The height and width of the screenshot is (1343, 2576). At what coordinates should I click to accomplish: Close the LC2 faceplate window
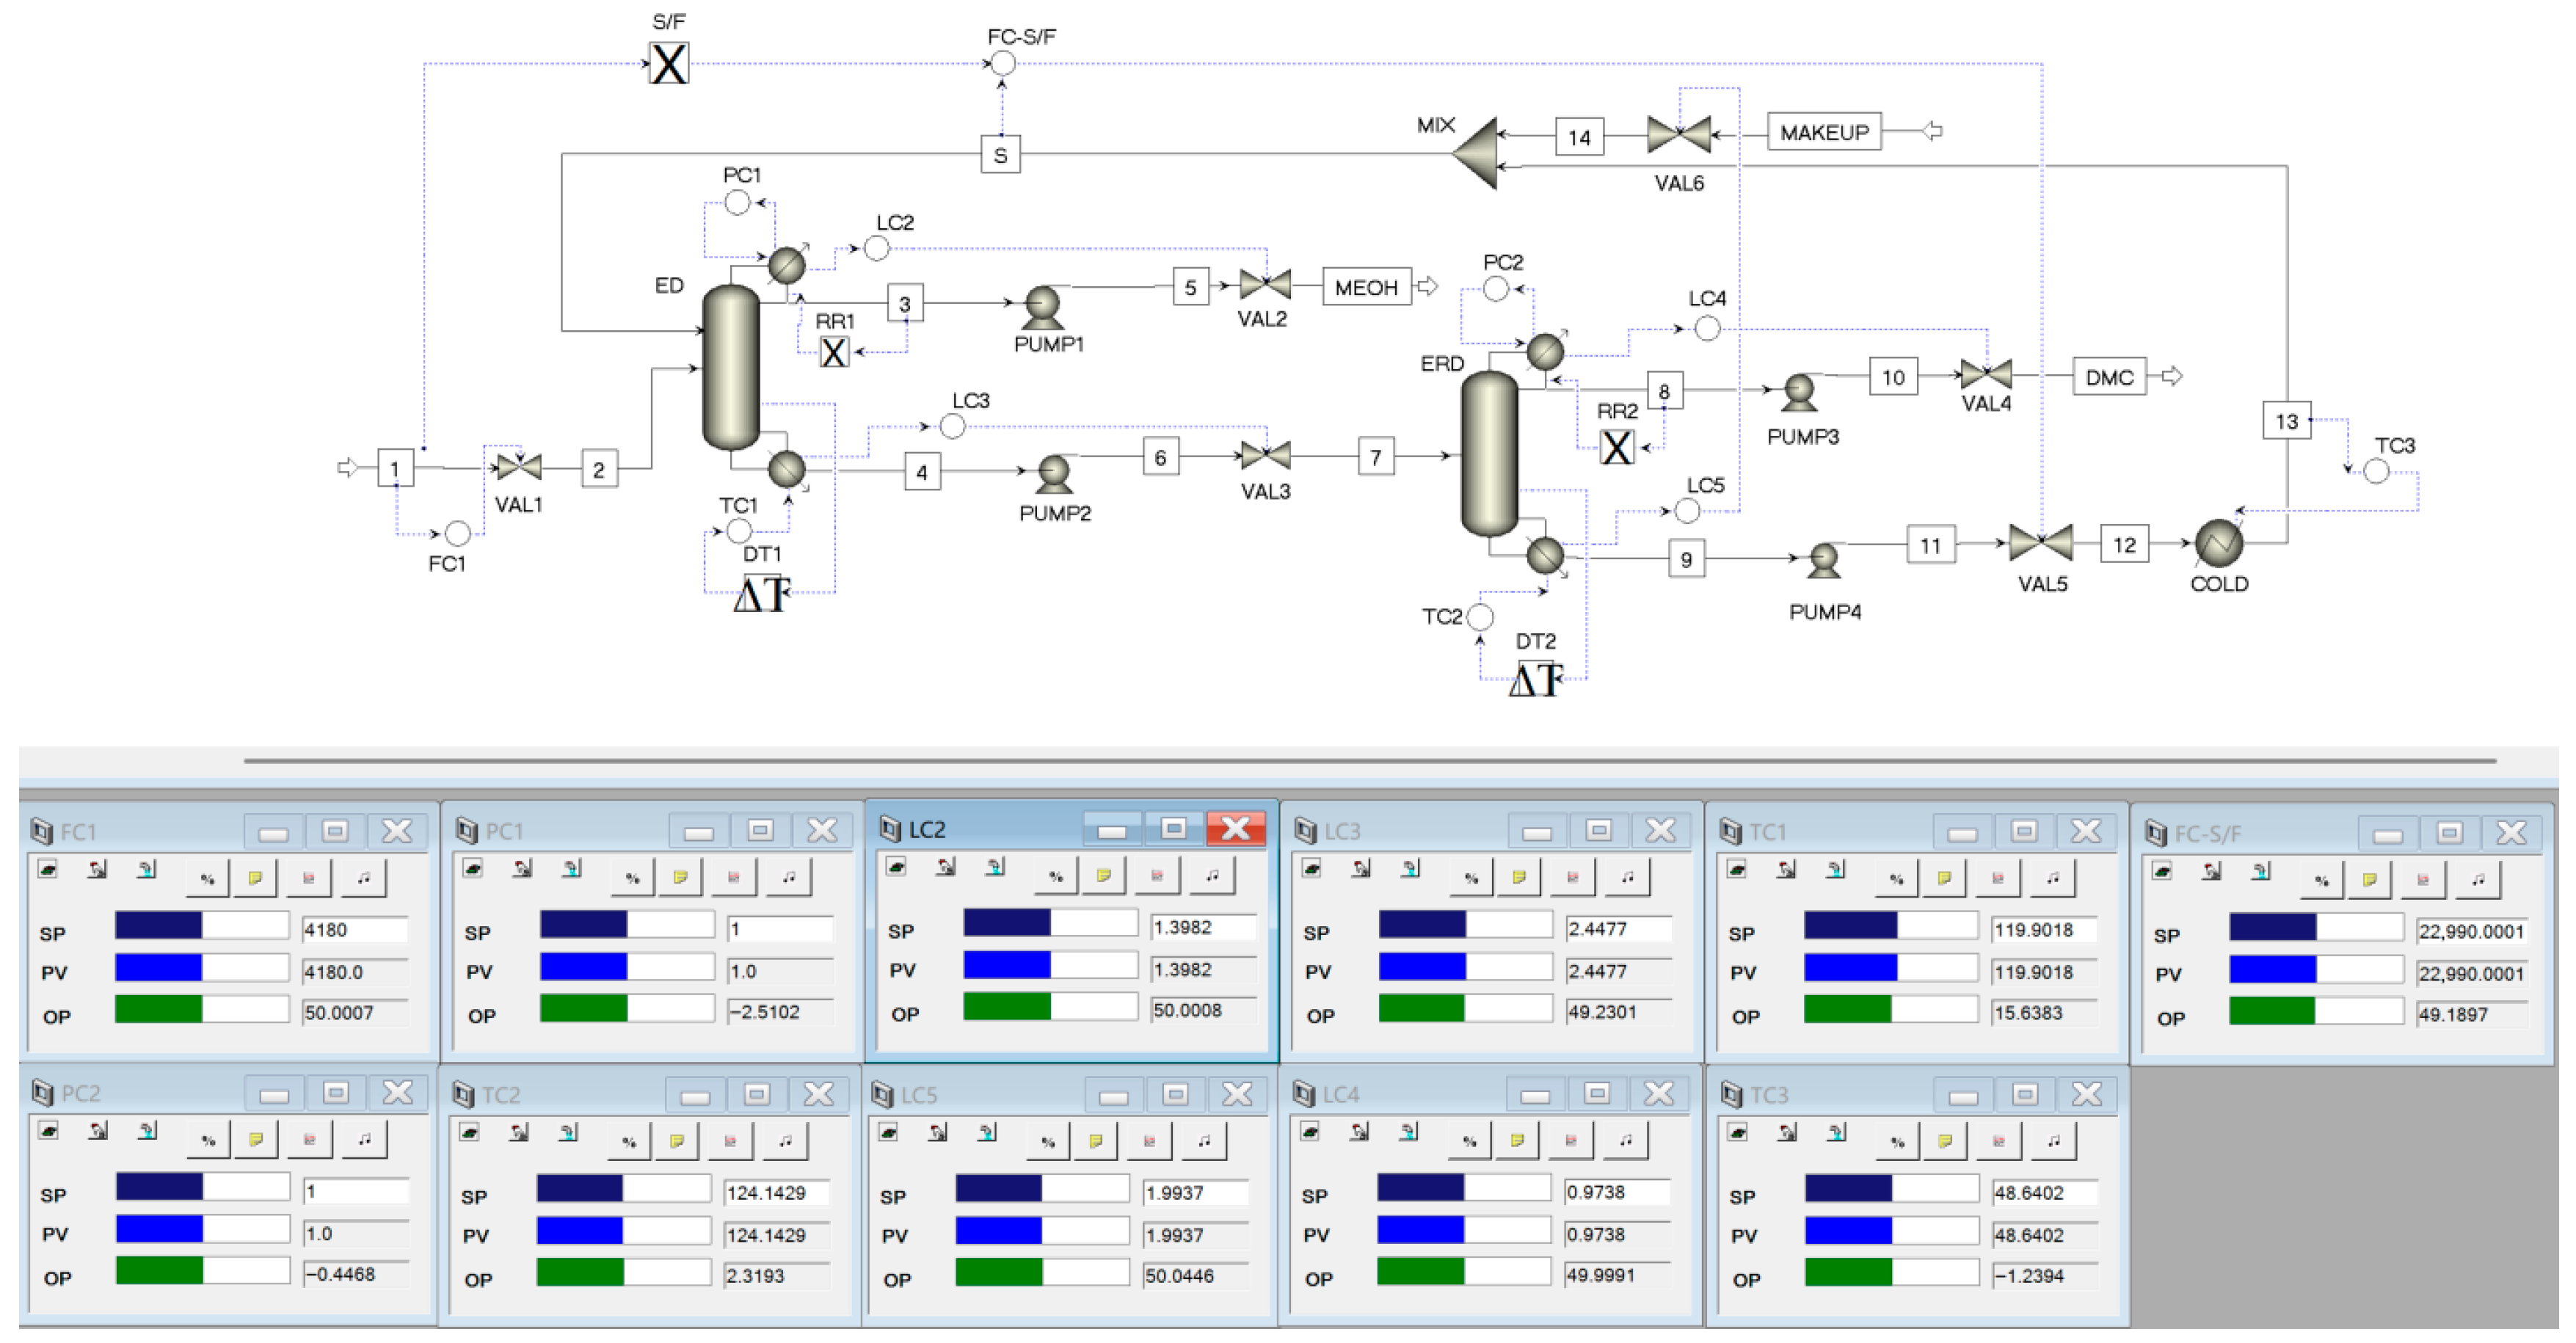coord(1235,828)
